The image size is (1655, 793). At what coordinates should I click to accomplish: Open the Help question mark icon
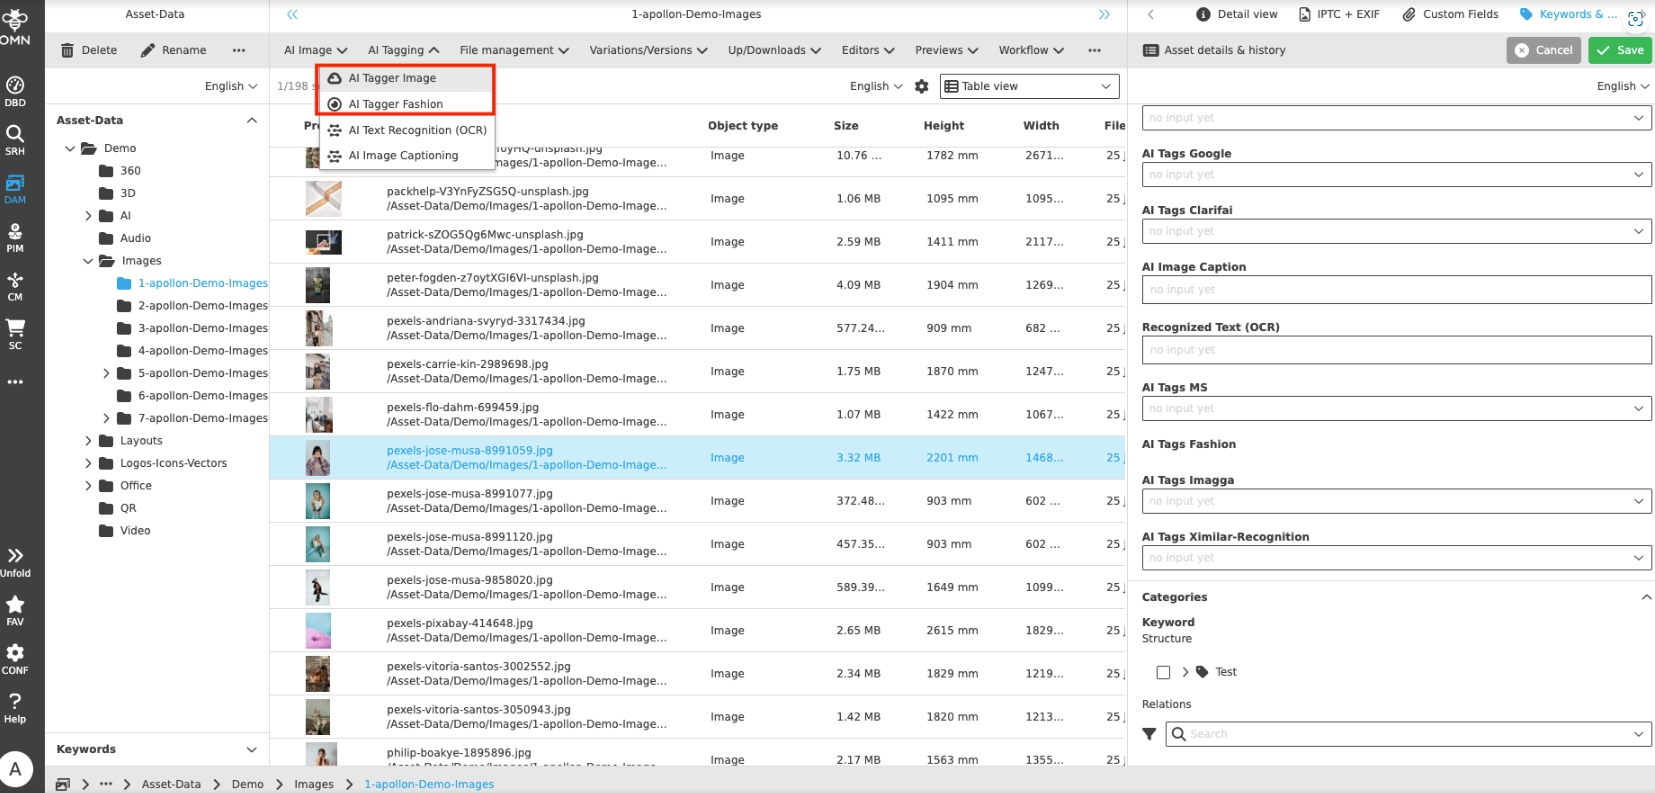click(x=15, y=707)
